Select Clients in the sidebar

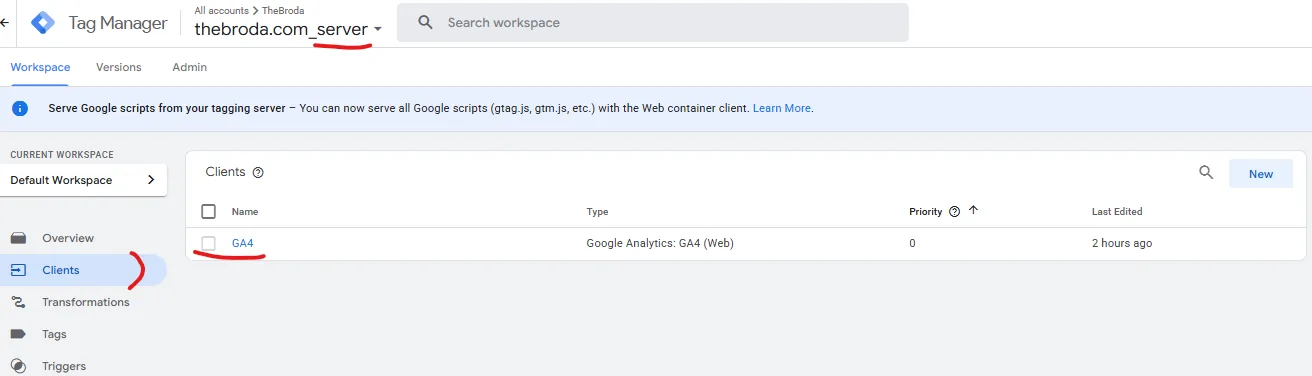(x=84, y=270)
